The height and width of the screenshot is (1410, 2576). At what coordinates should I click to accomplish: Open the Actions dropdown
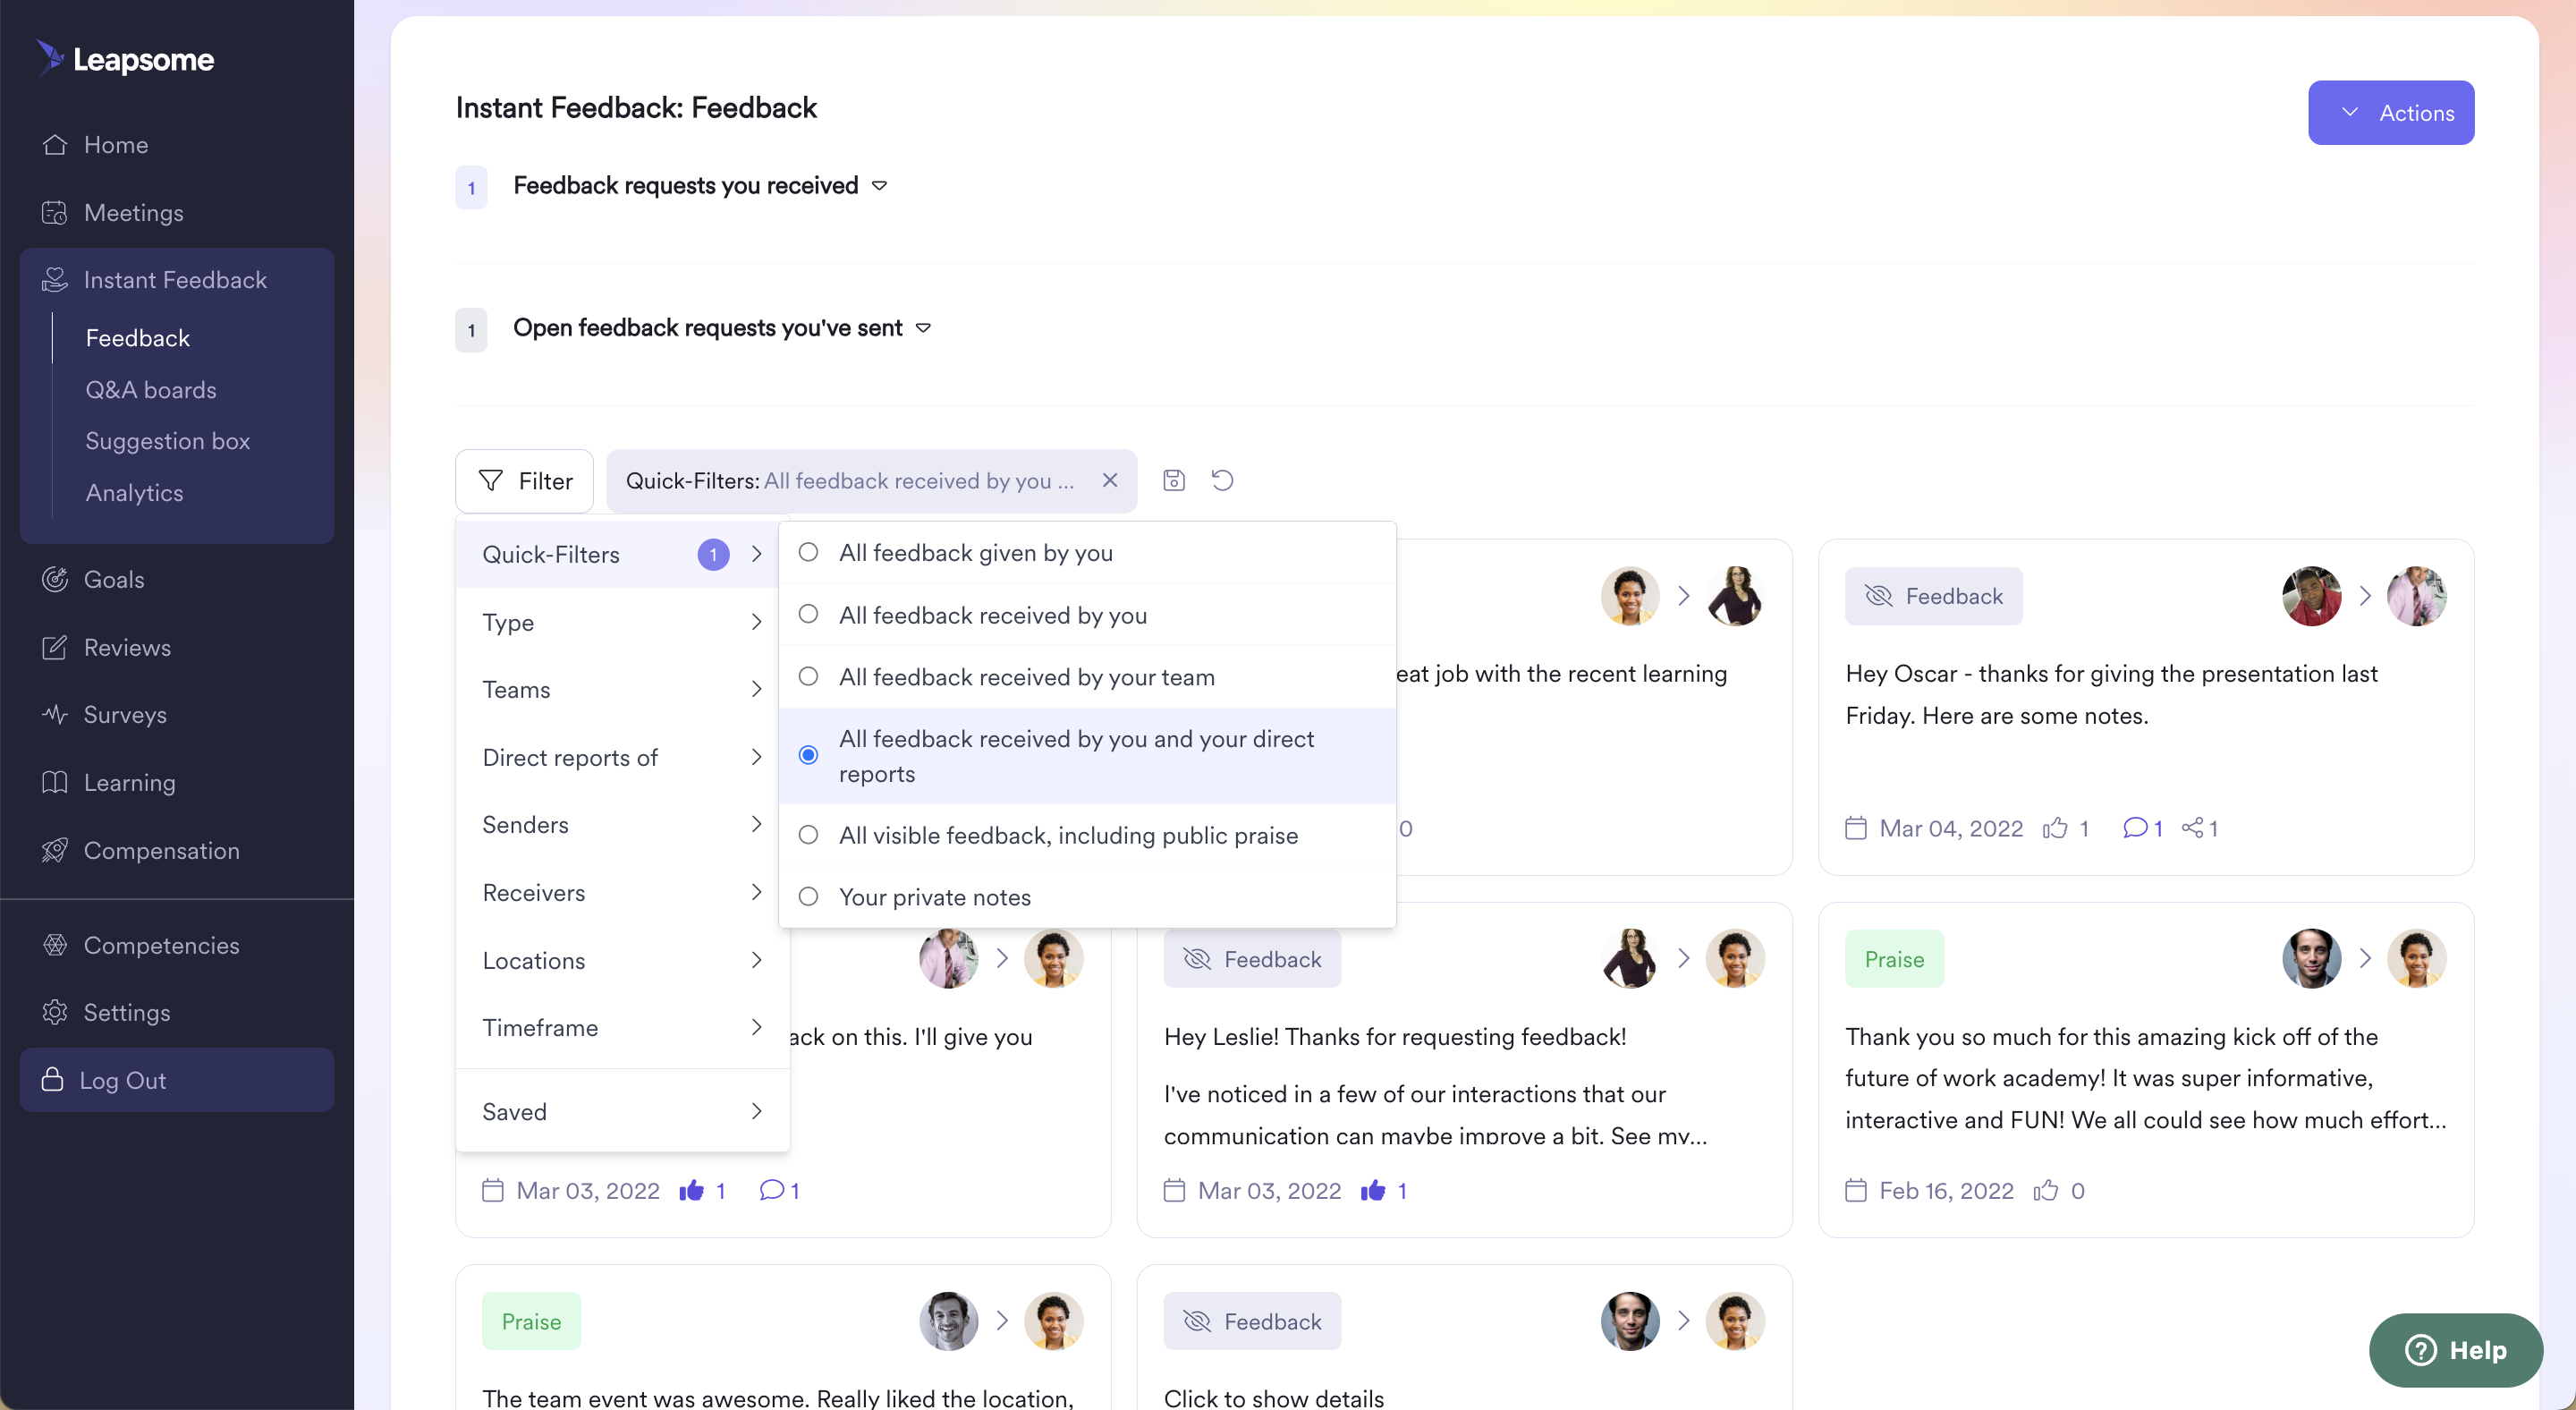[x=2391, y=113]
